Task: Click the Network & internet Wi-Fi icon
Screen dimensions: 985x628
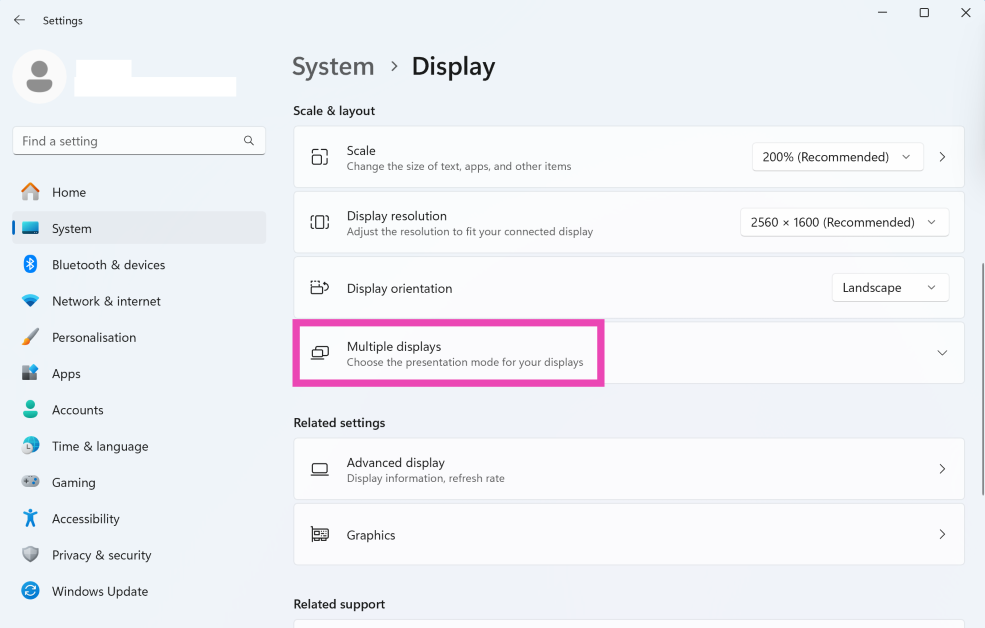Action: 30,301
